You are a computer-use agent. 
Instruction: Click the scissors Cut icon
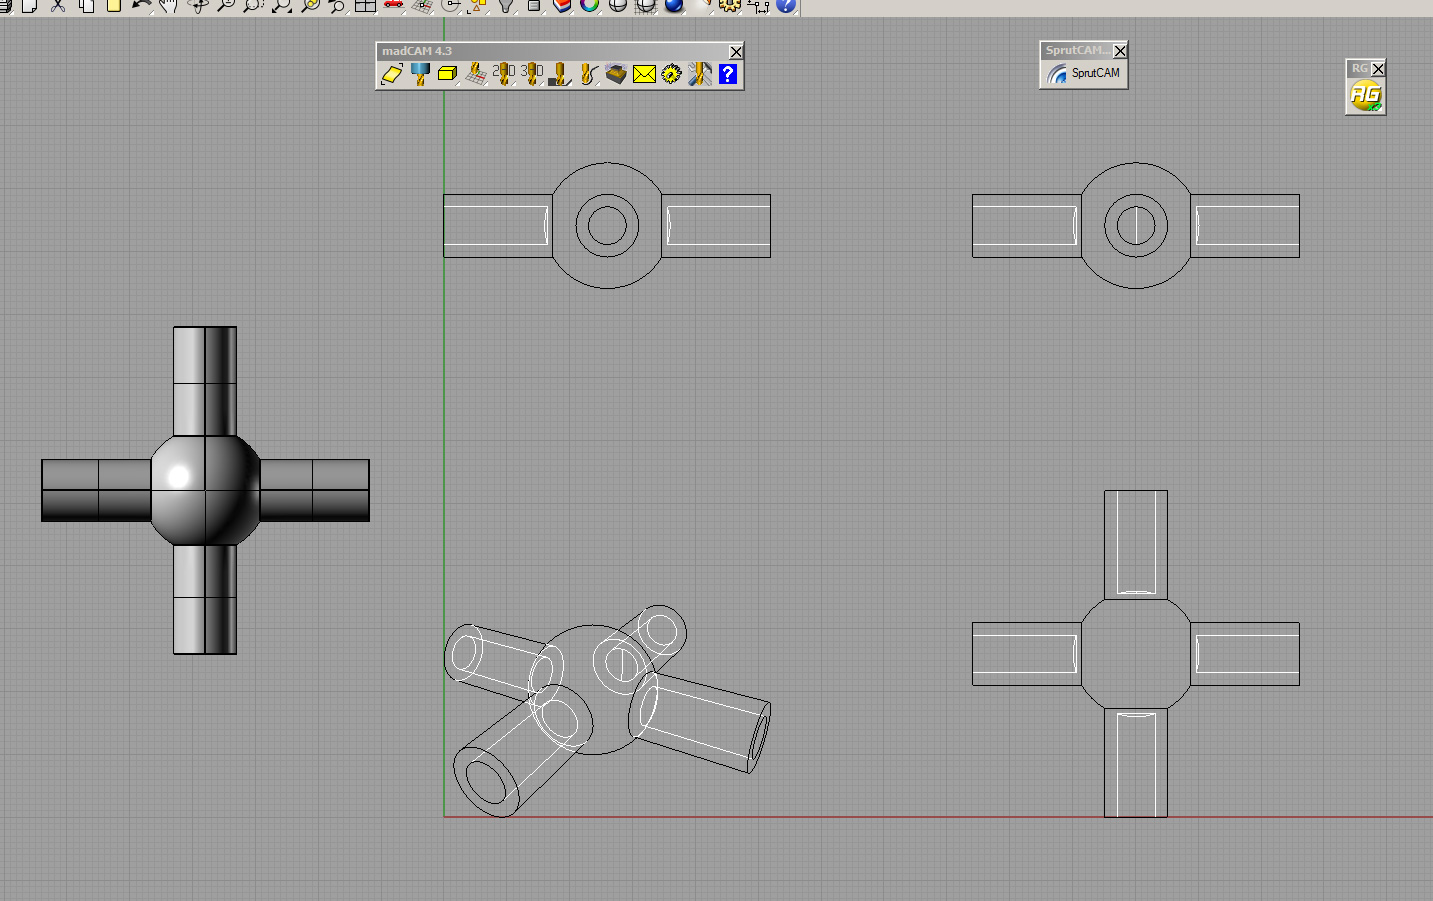pyautogui.click(x=58, y=6)
